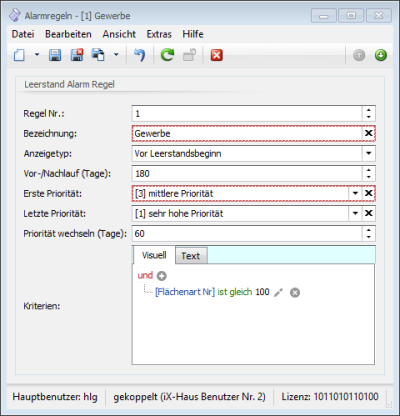Viewport: 400px width, 416px height.
Task: Open the Bearbeiten menu
Action: 68,34
